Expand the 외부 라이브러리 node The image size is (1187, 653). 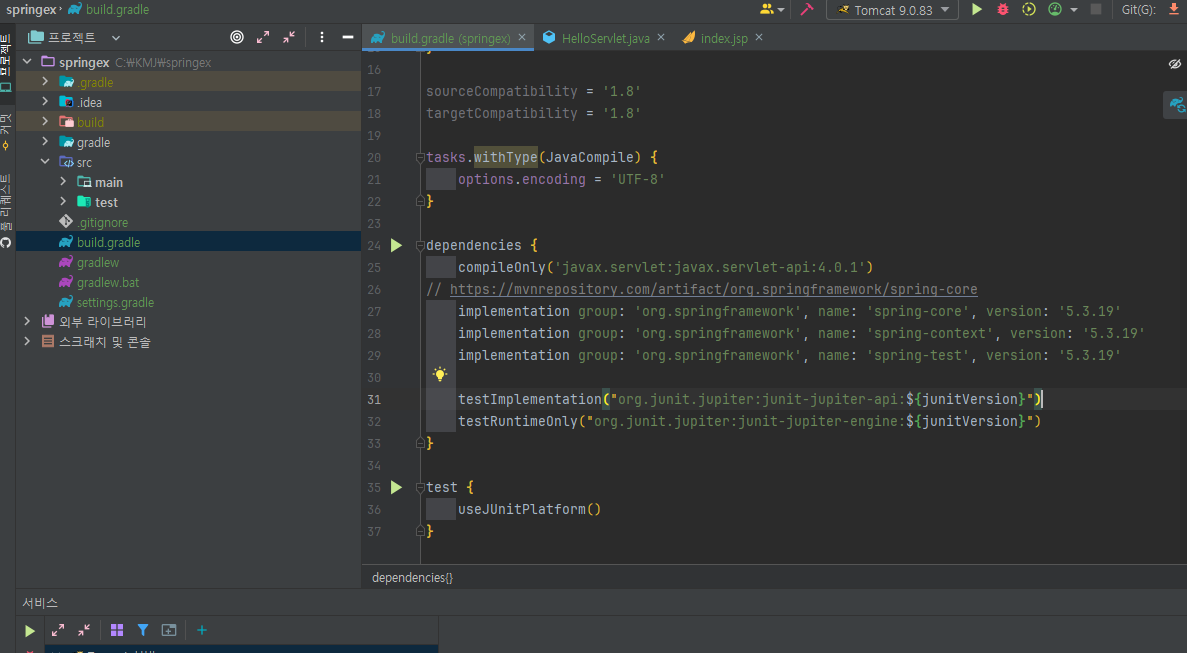27,322
